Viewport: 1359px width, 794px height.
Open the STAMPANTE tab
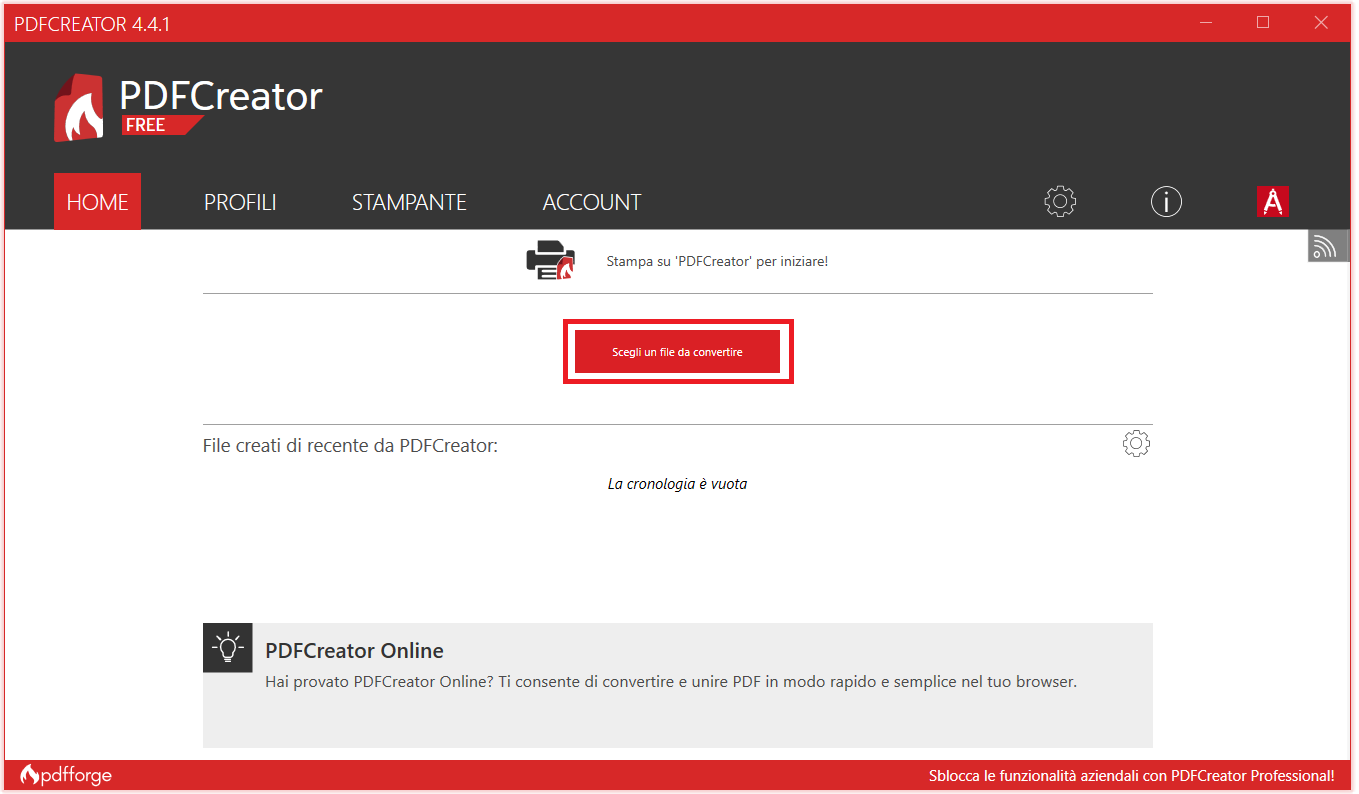coord(408,201)
